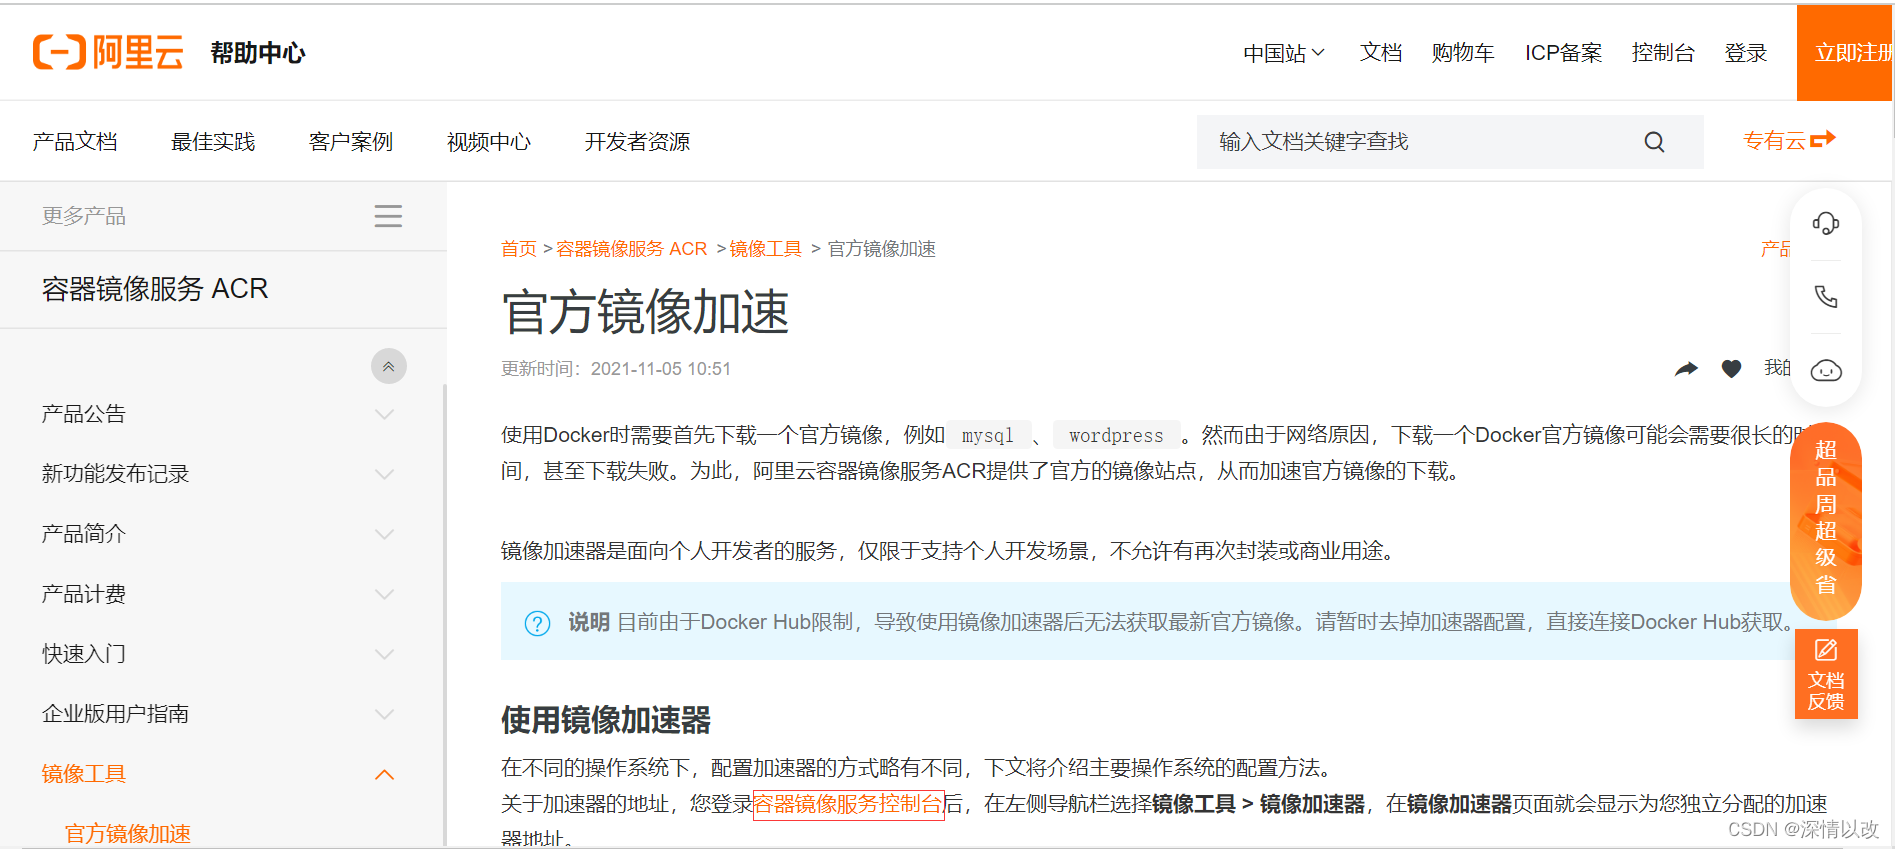This screenshot has height=849, width=1895.
Task: Open the 开发者资源 tab
Action: click(x=637, y=142)
